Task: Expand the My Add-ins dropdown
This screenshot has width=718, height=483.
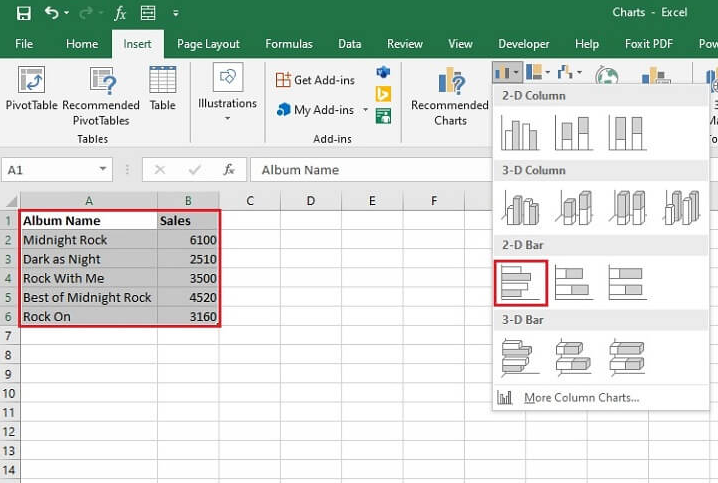Action: (365, 110)
